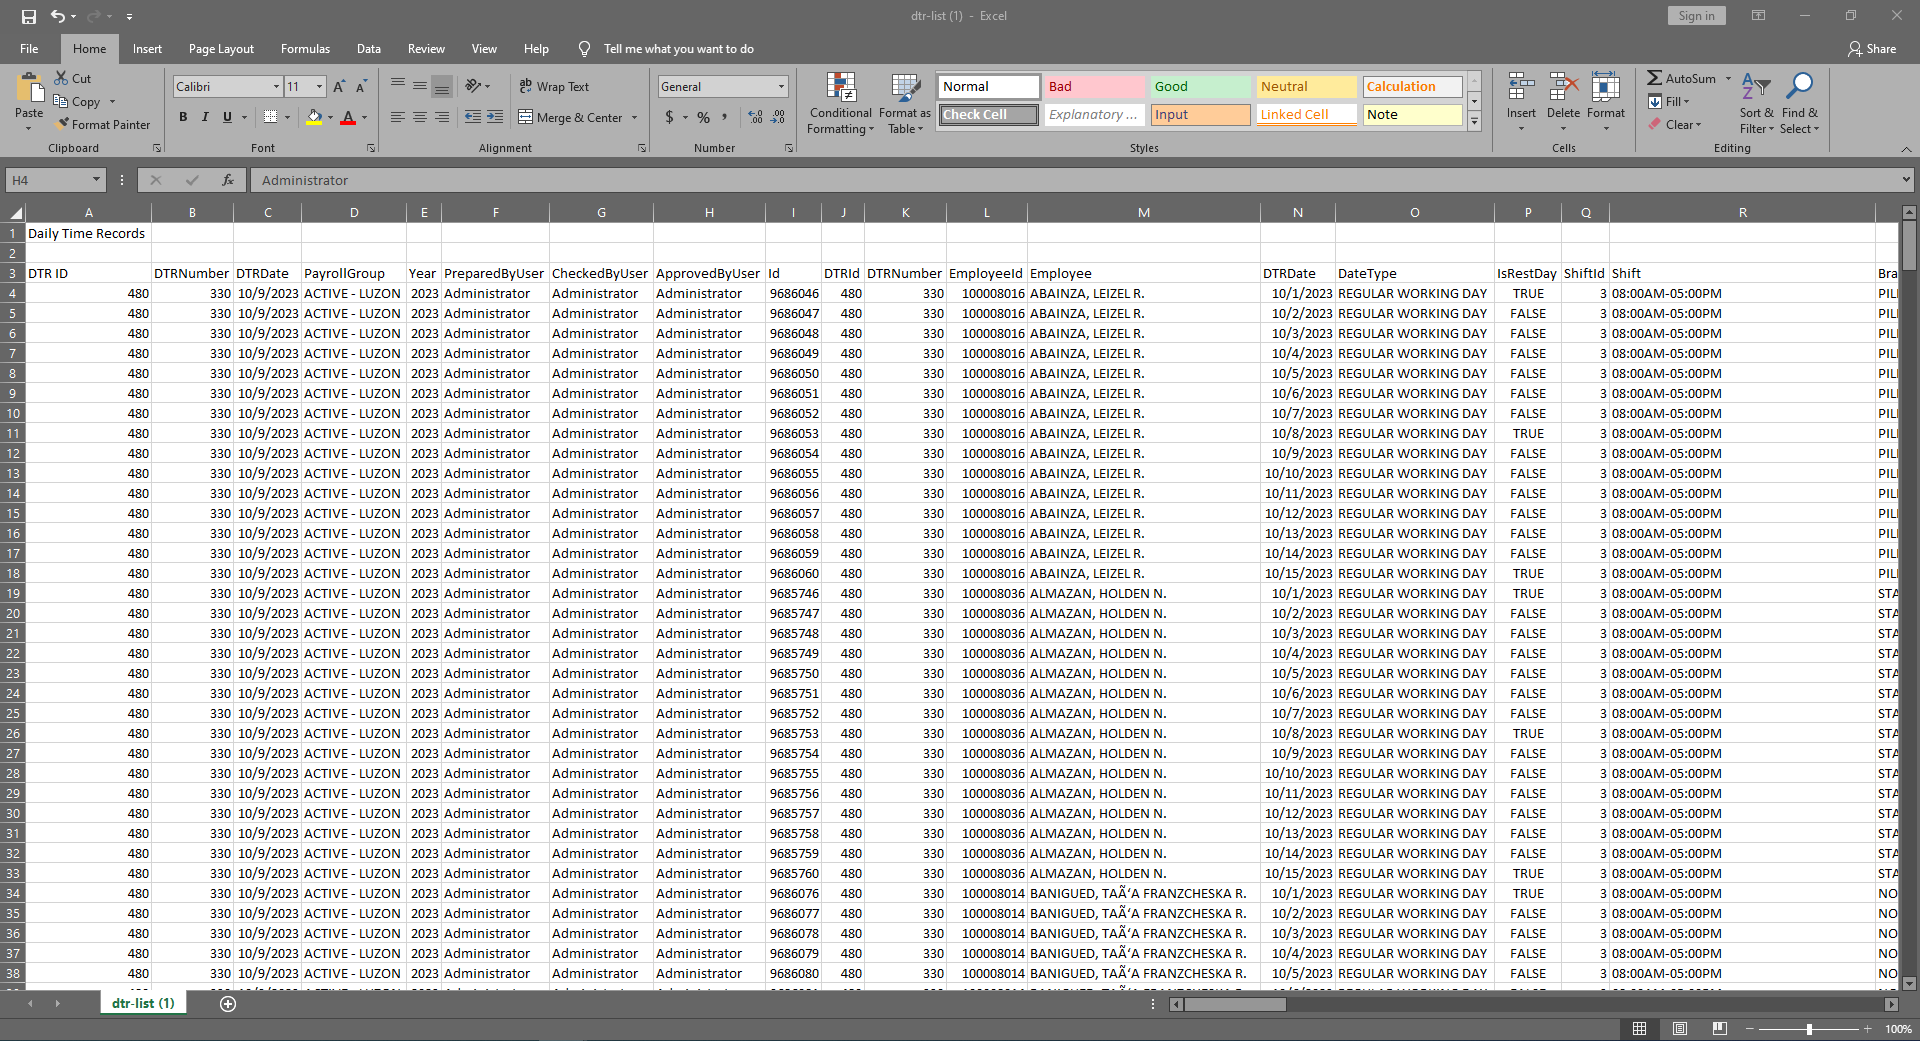Click the Cut scissors icon

click(x=62, y=78)
